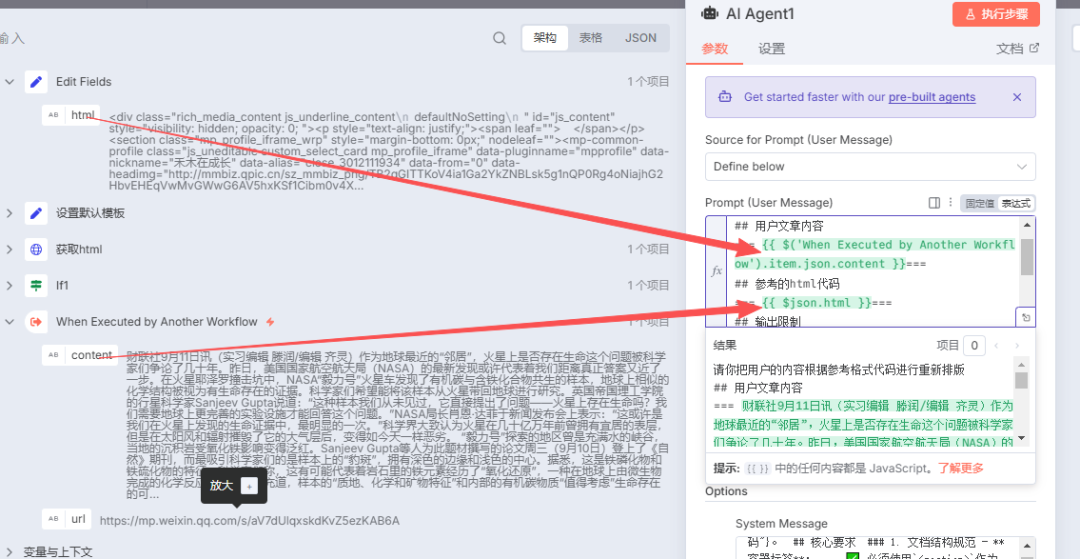Image resolution: width=1080 pixels, height=559 pixels.
Task: Click the 设置默认模板 pencil icon
Action: [x=36, y=213]
